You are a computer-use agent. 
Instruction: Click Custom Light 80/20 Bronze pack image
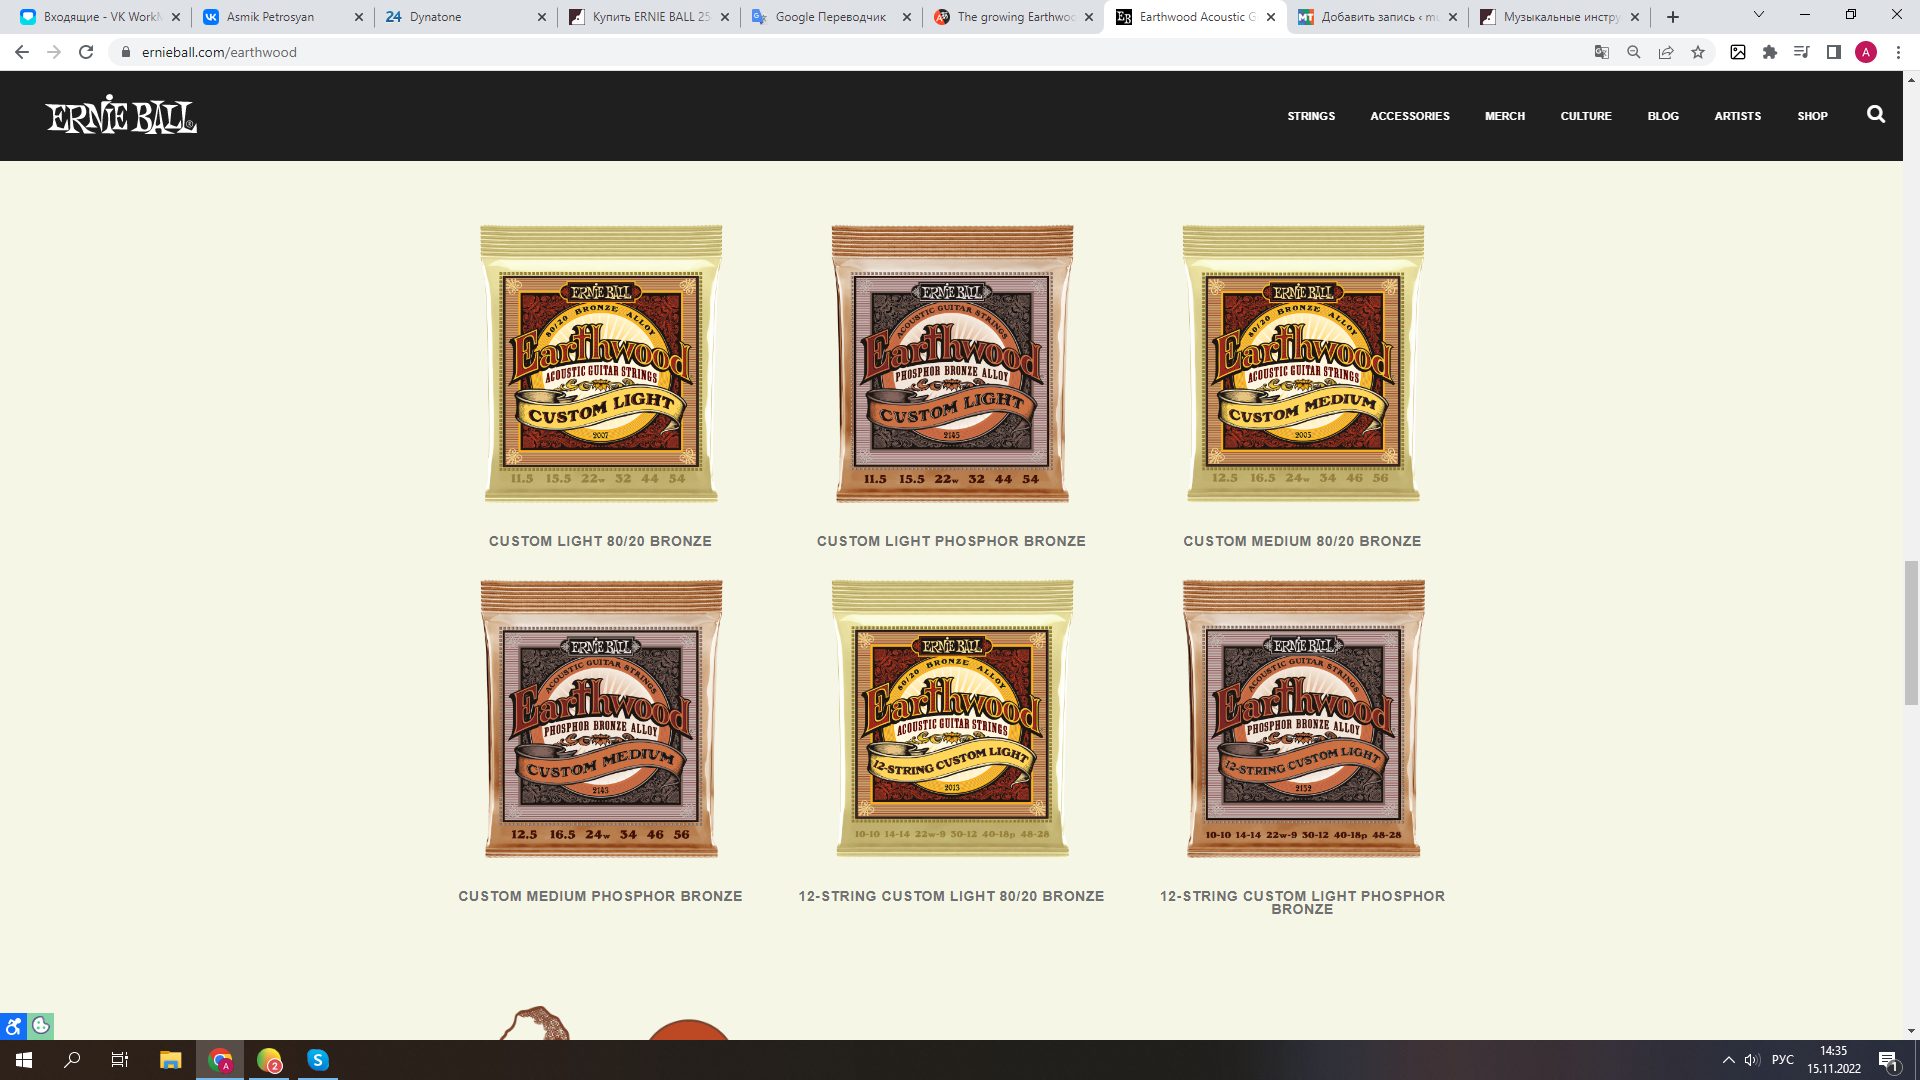click(601, 364)
